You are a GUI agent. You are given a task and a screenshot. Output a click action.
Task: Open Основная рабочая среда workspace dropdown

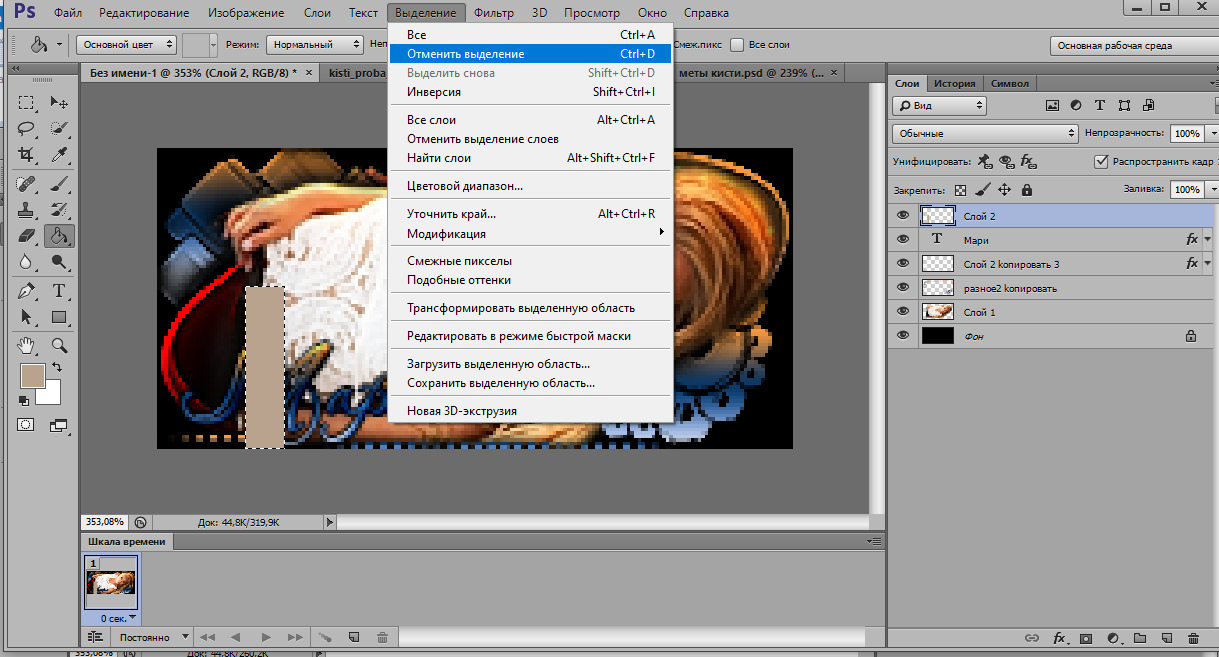(x=1134, y=45)
